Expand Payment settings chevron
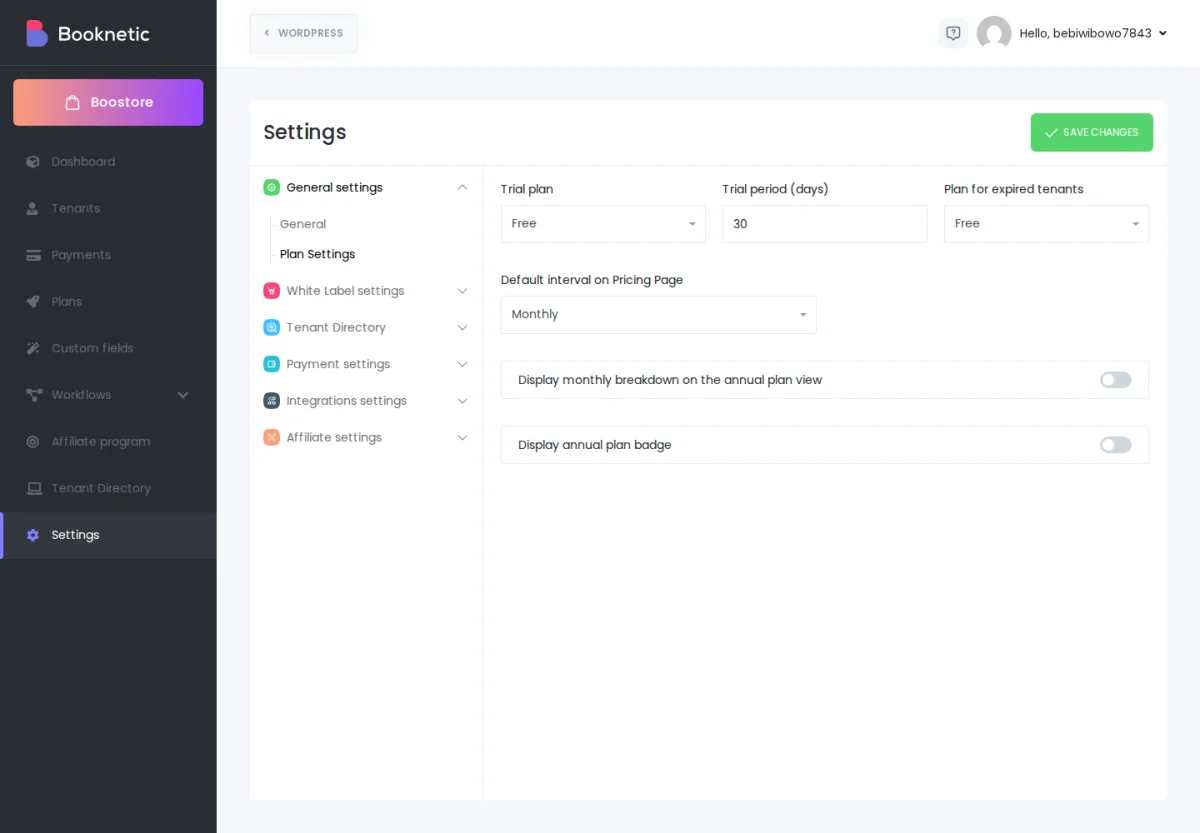 pos(462,364)
